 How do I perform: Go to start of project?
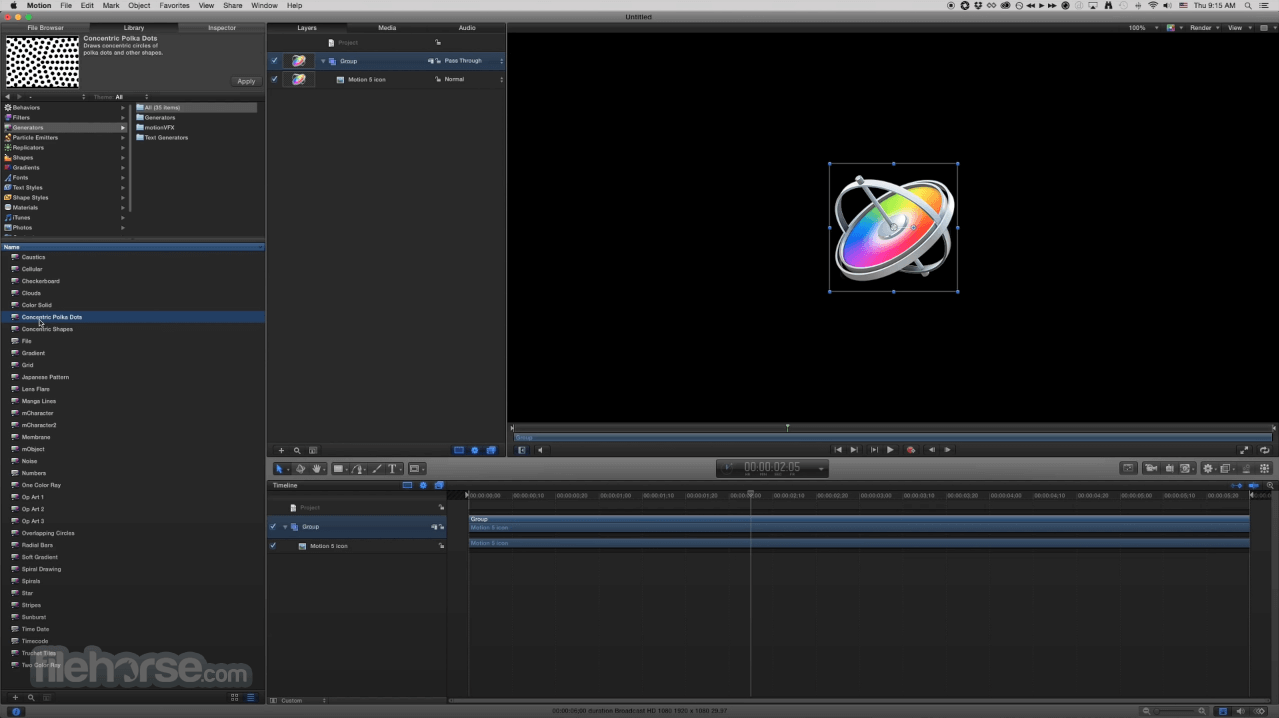(x=838, y=450)
